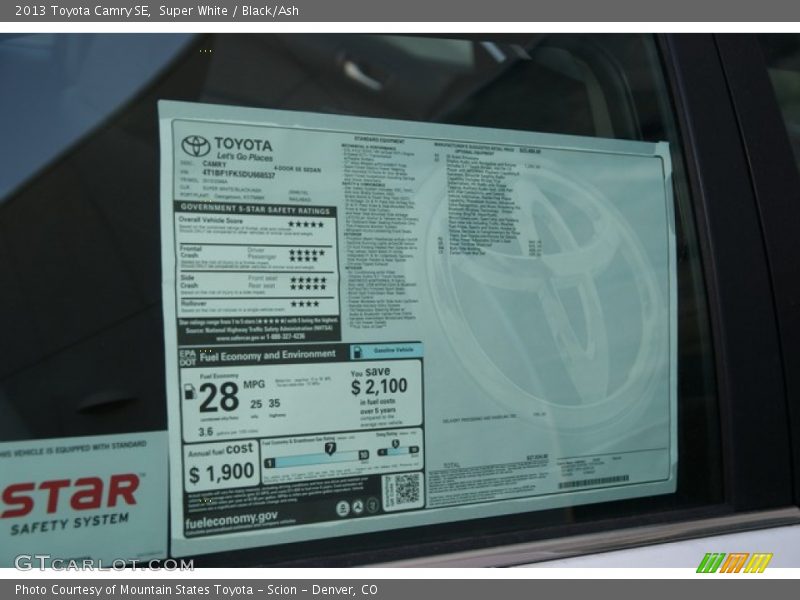Click the Smog Rating scale

397,452
